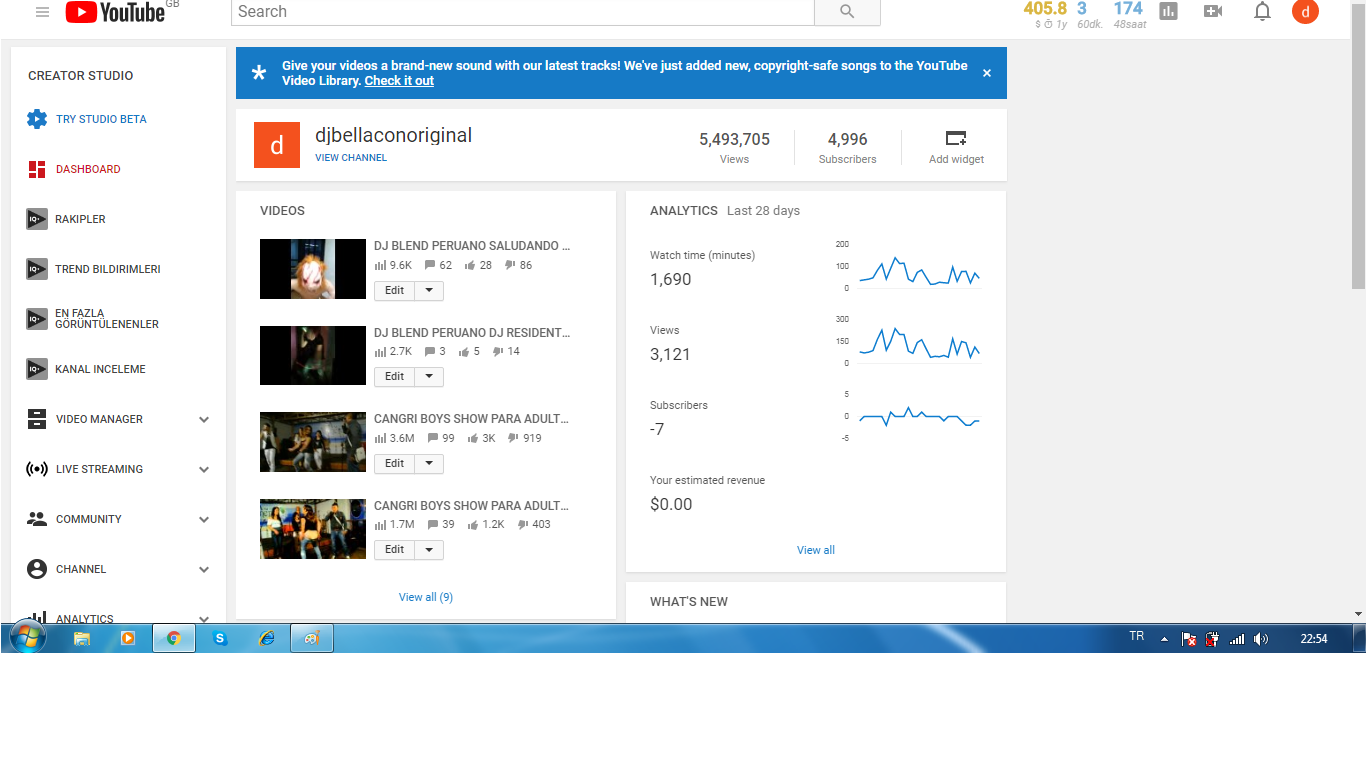Viewport: 1366px width, 768px height.
Task: Select Dashboard in the sidebar
Action: coord(88,169)
